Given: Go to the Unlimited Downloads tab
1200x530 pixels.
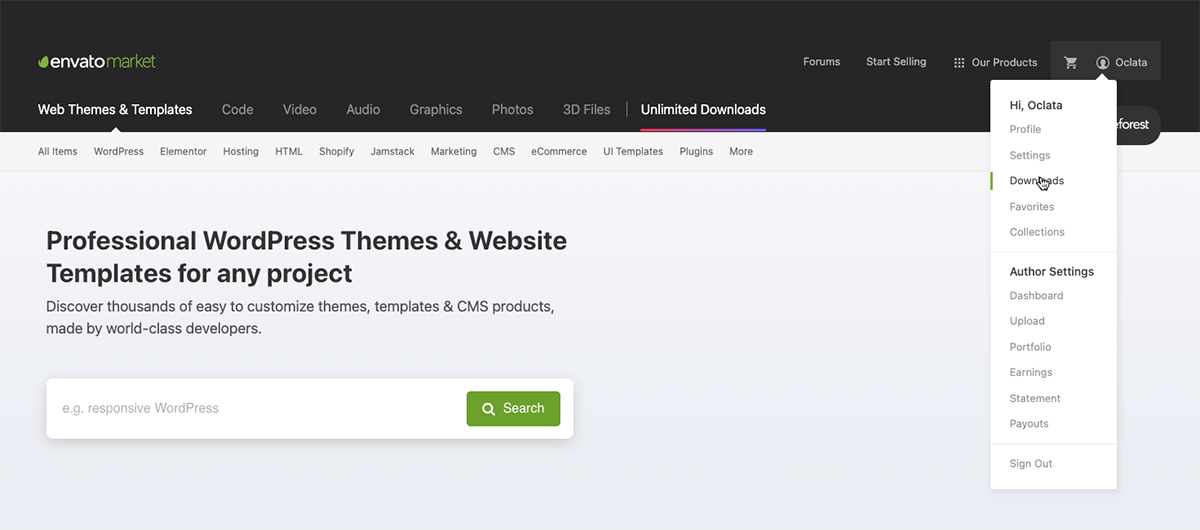Looking at the screenshot, I should click(x=703, y=110).
